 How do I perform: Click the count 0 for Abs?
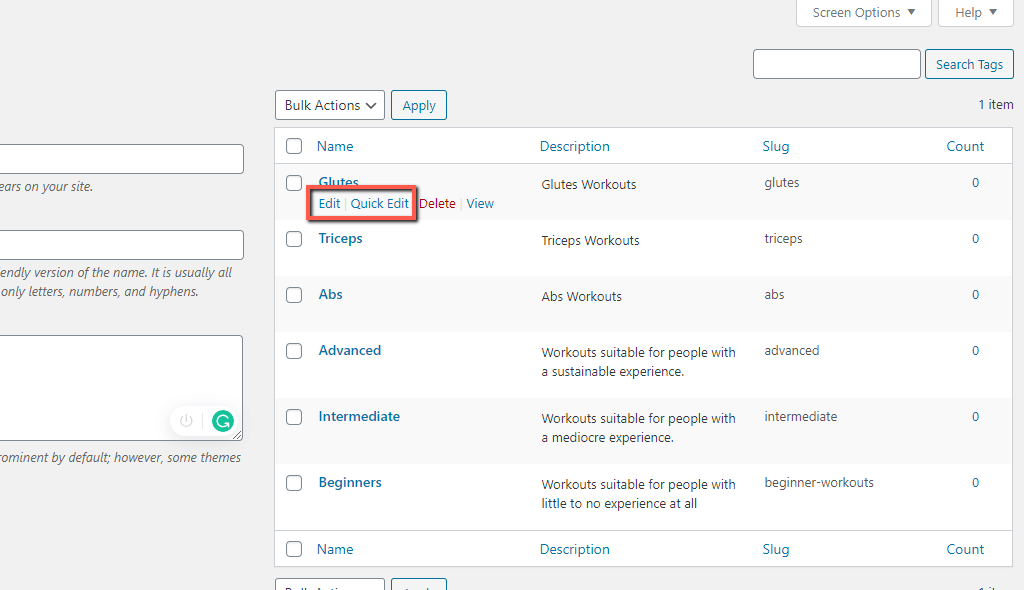(x=975, y=295)
